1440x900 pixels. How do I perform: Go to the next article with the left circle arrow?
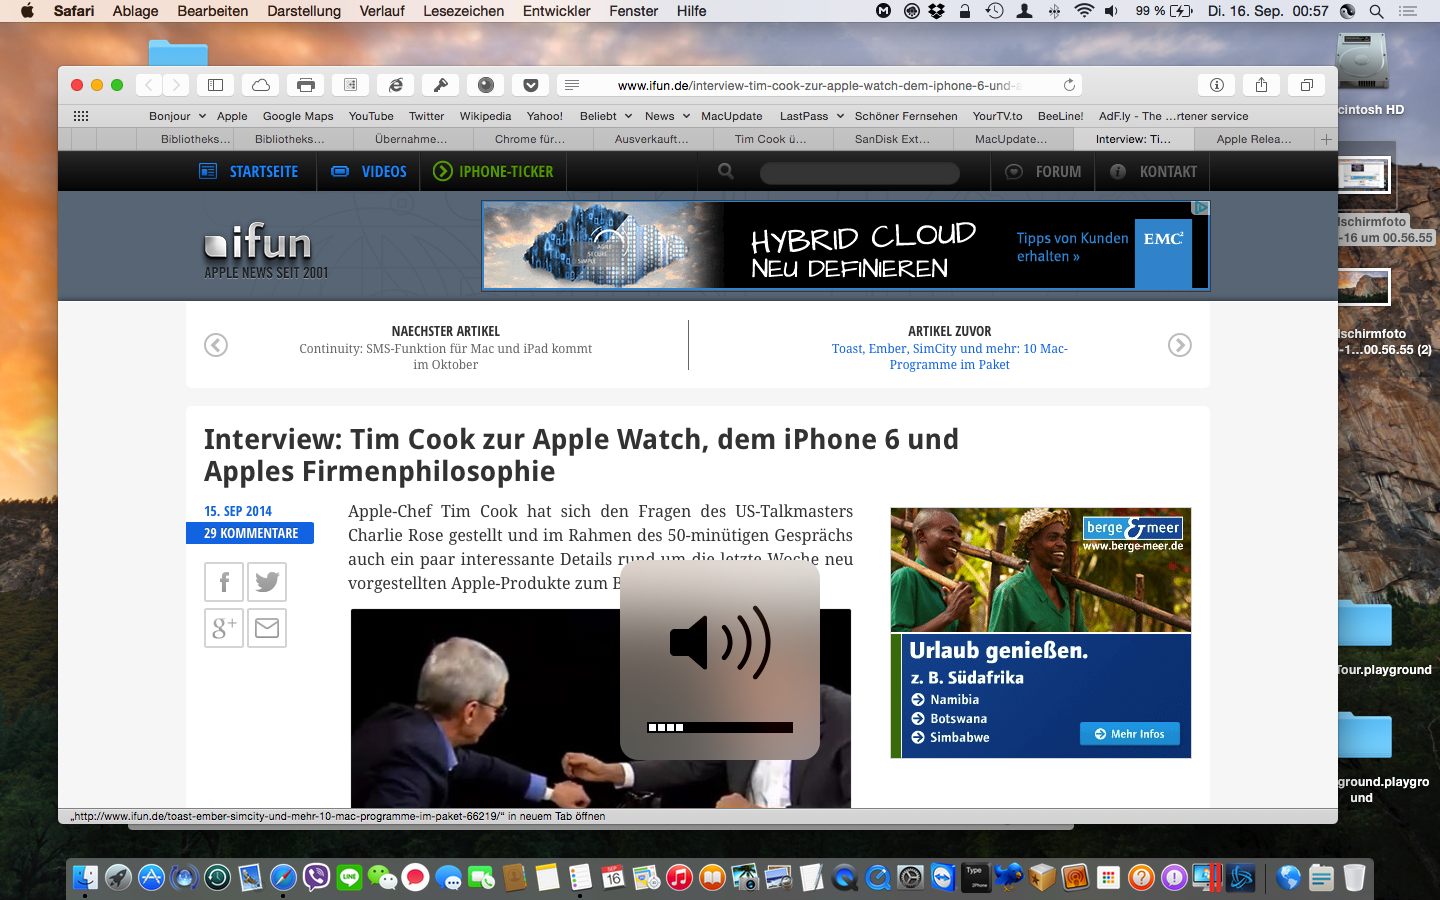tap(216, 345)
